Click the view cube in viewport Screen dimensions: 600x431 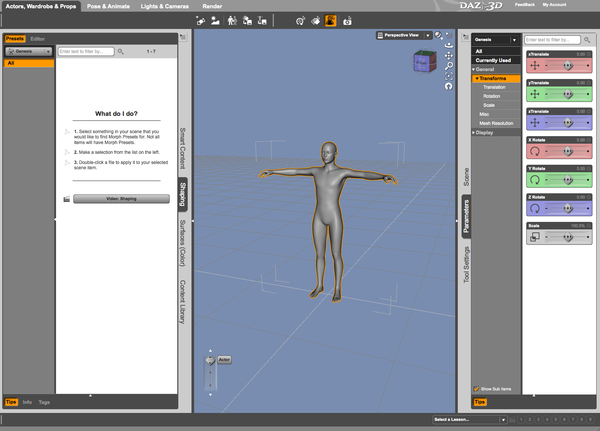click(x=426, y=62)
